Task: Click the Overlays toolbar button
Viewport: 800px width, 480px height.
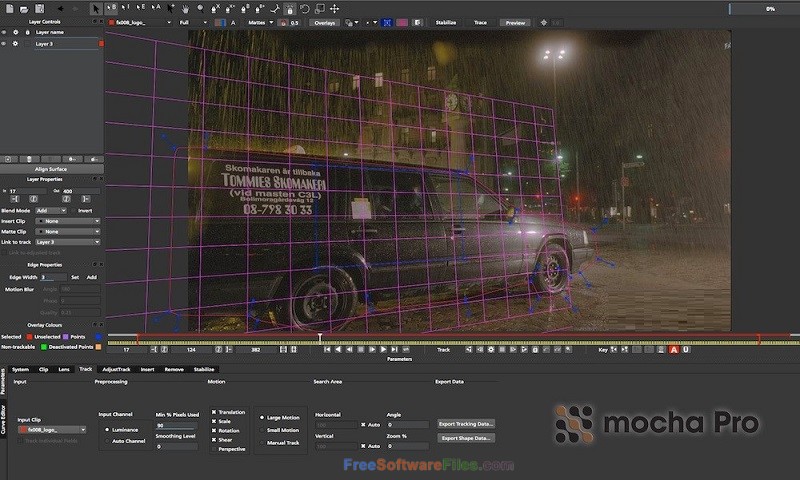Action: [x=324, y=22]
